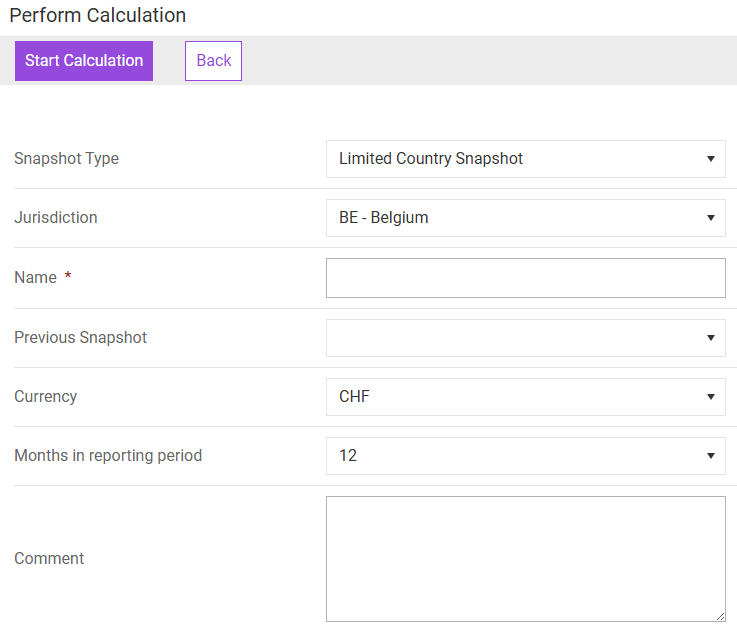Click the 'Snapshot Type' field label
The height and width of the screenshot is (636, 737).
tap(66, 159)
